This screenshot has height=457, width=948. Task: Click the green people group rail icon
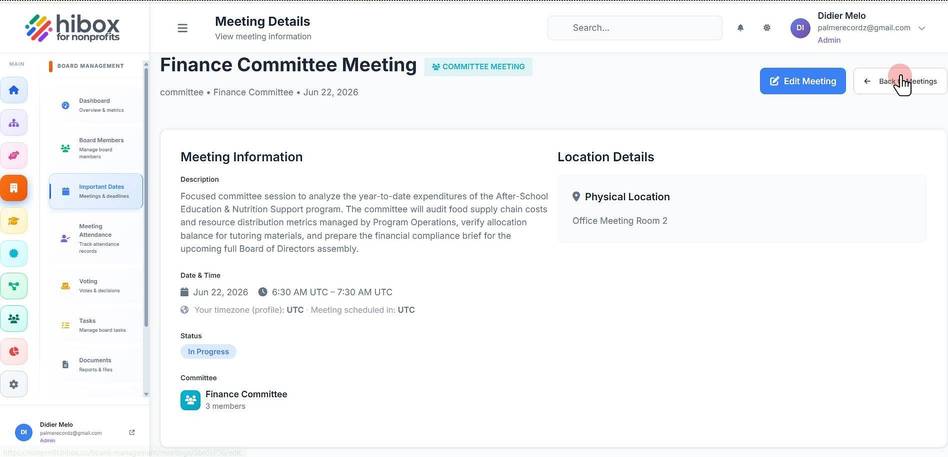coord(14,319)
